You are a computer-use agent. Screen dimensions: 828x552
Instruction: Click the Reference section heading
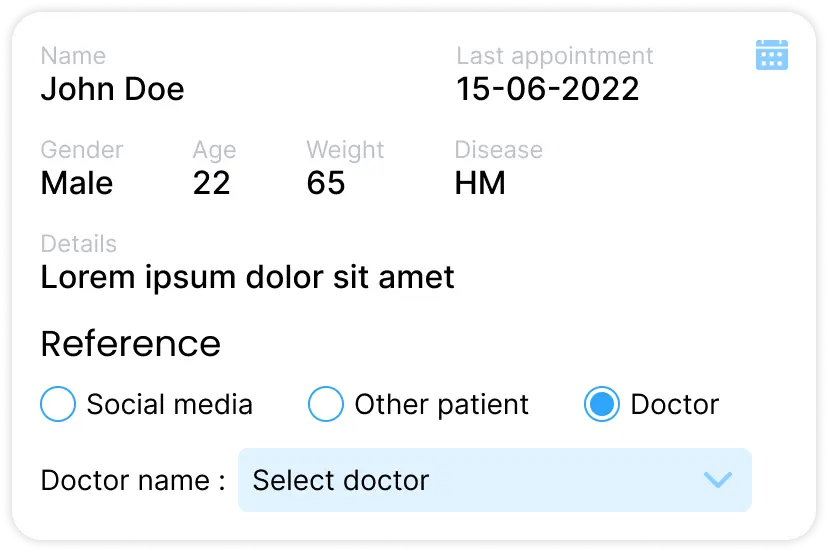pyautogui.click(x=130, y=343)
